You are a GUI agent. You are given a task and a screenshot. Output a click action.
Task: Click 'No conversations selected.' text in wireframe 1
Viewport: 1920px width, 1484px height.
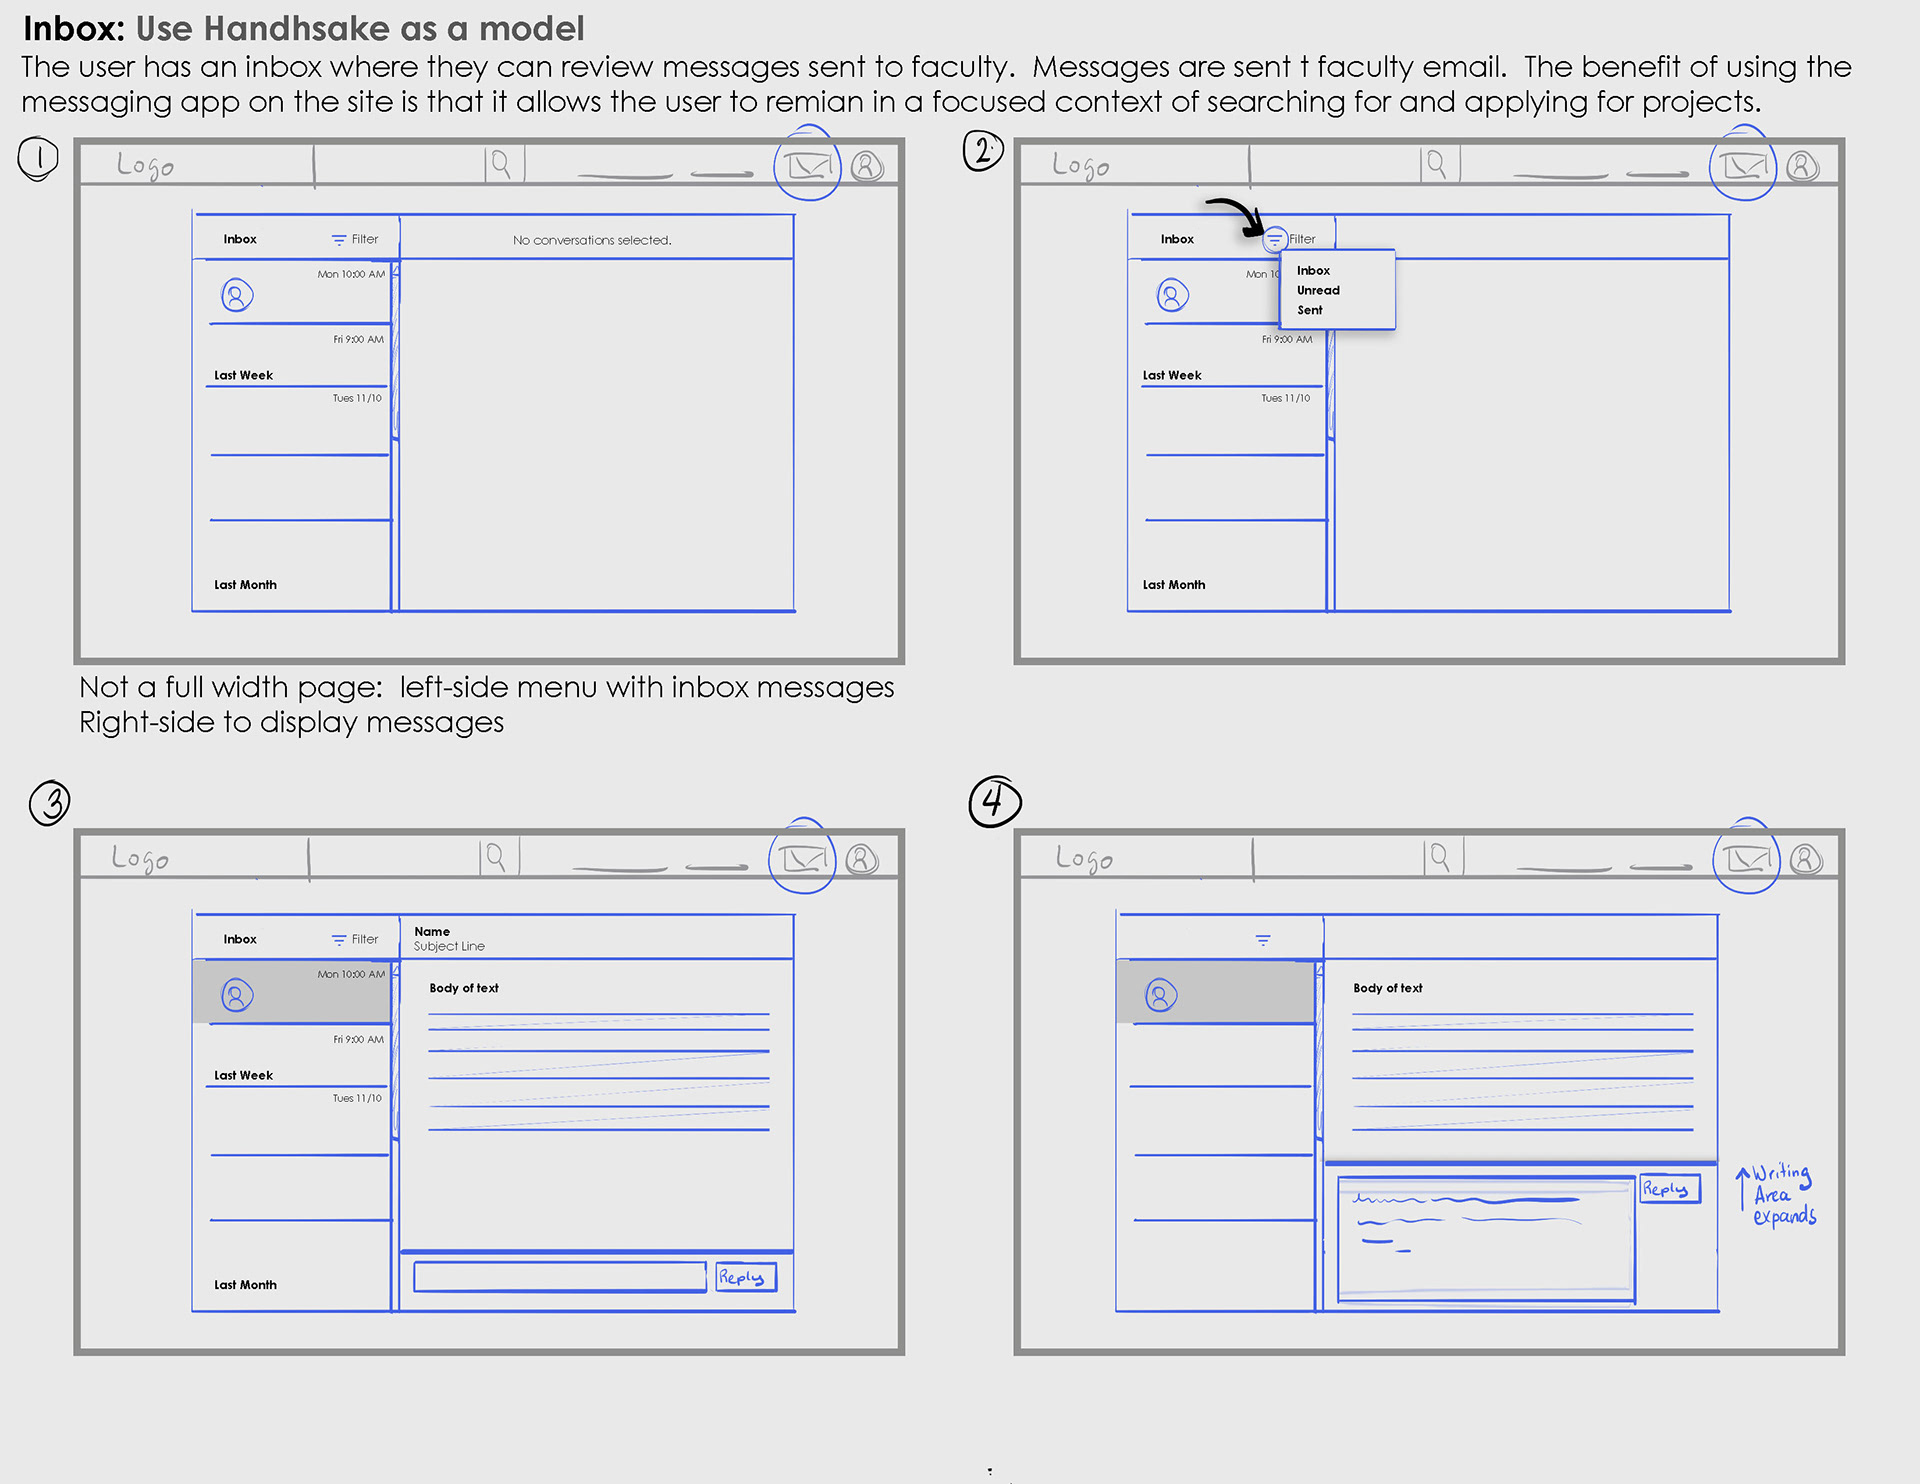click(592, 241)
